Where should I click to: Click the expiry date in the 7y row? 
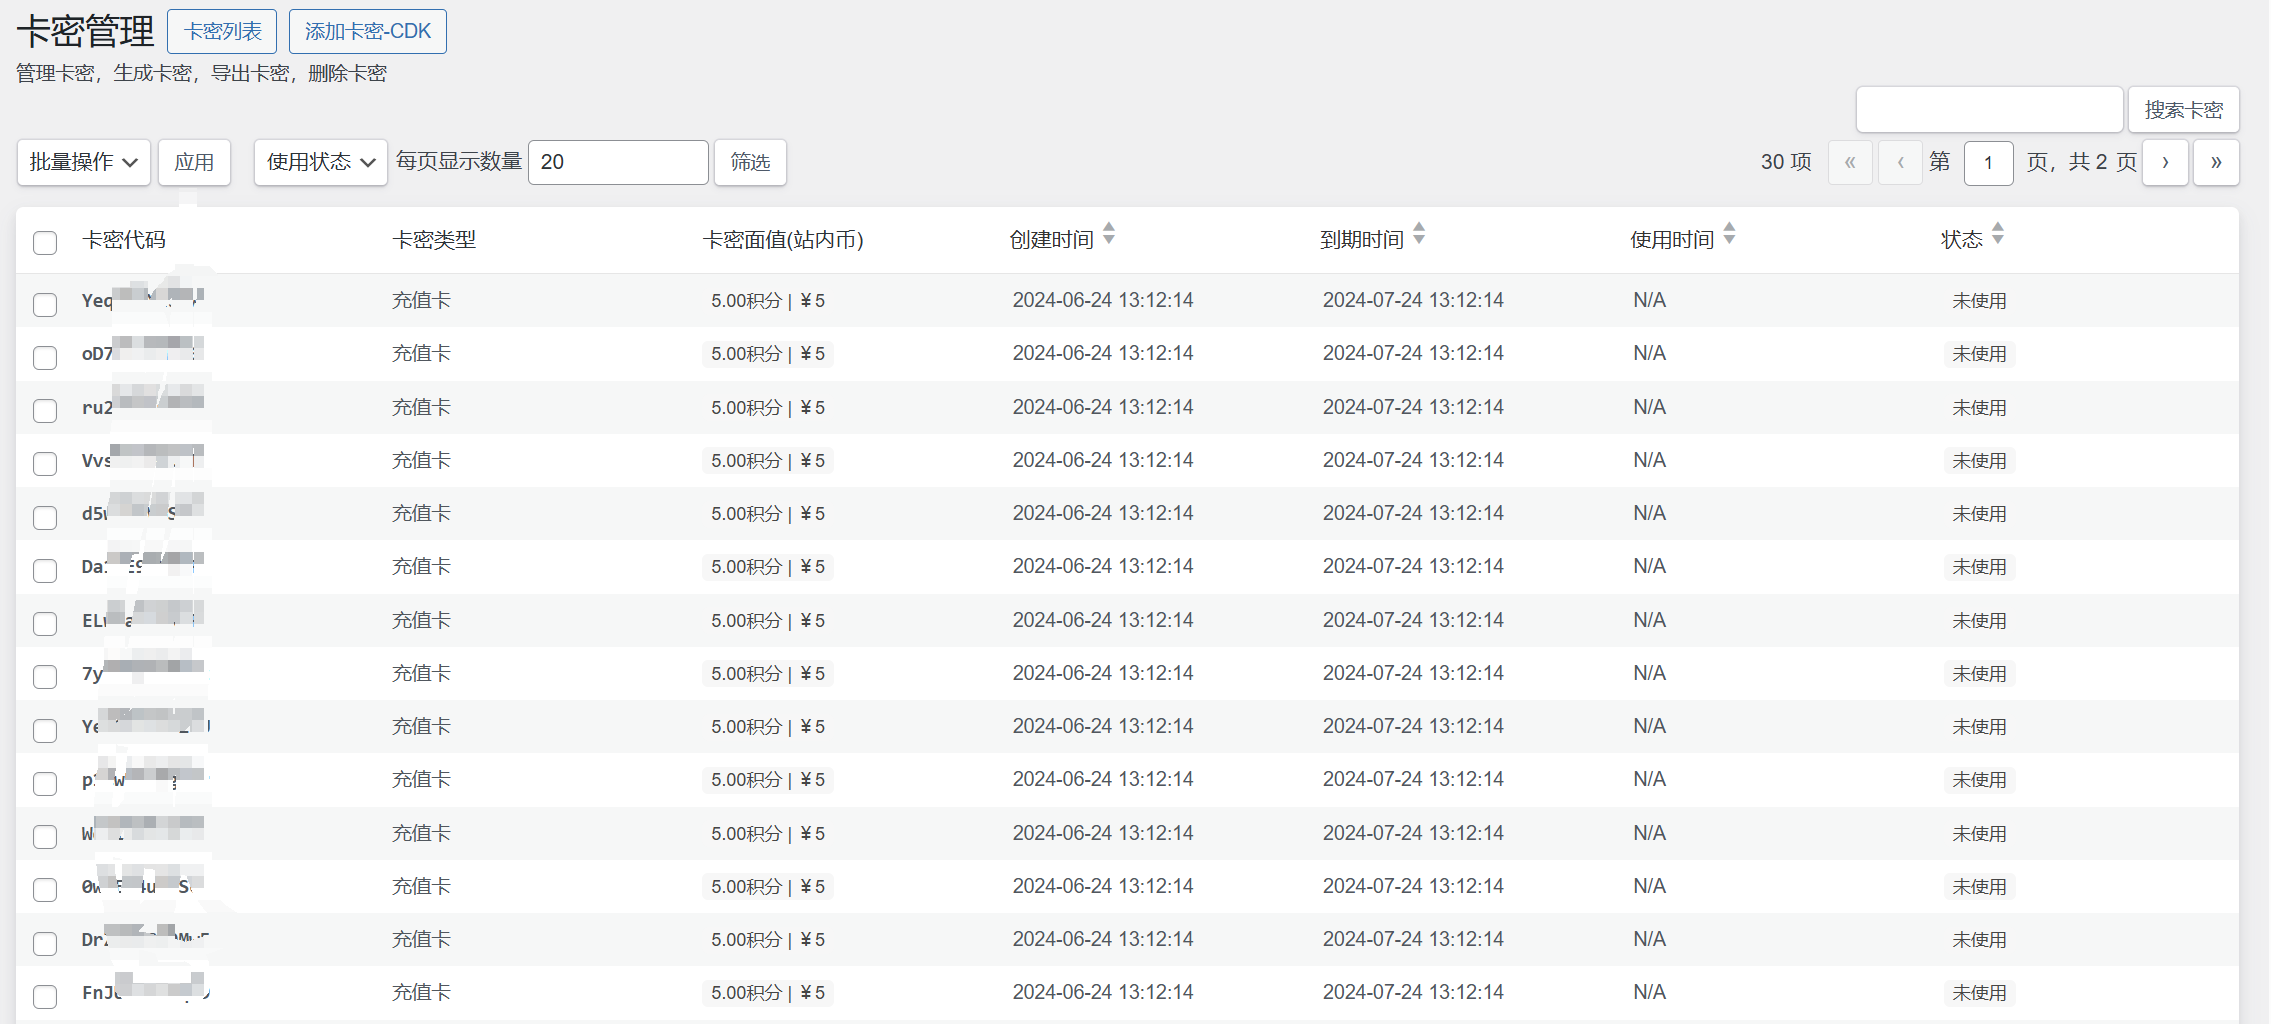click(x=1413, y=673)
